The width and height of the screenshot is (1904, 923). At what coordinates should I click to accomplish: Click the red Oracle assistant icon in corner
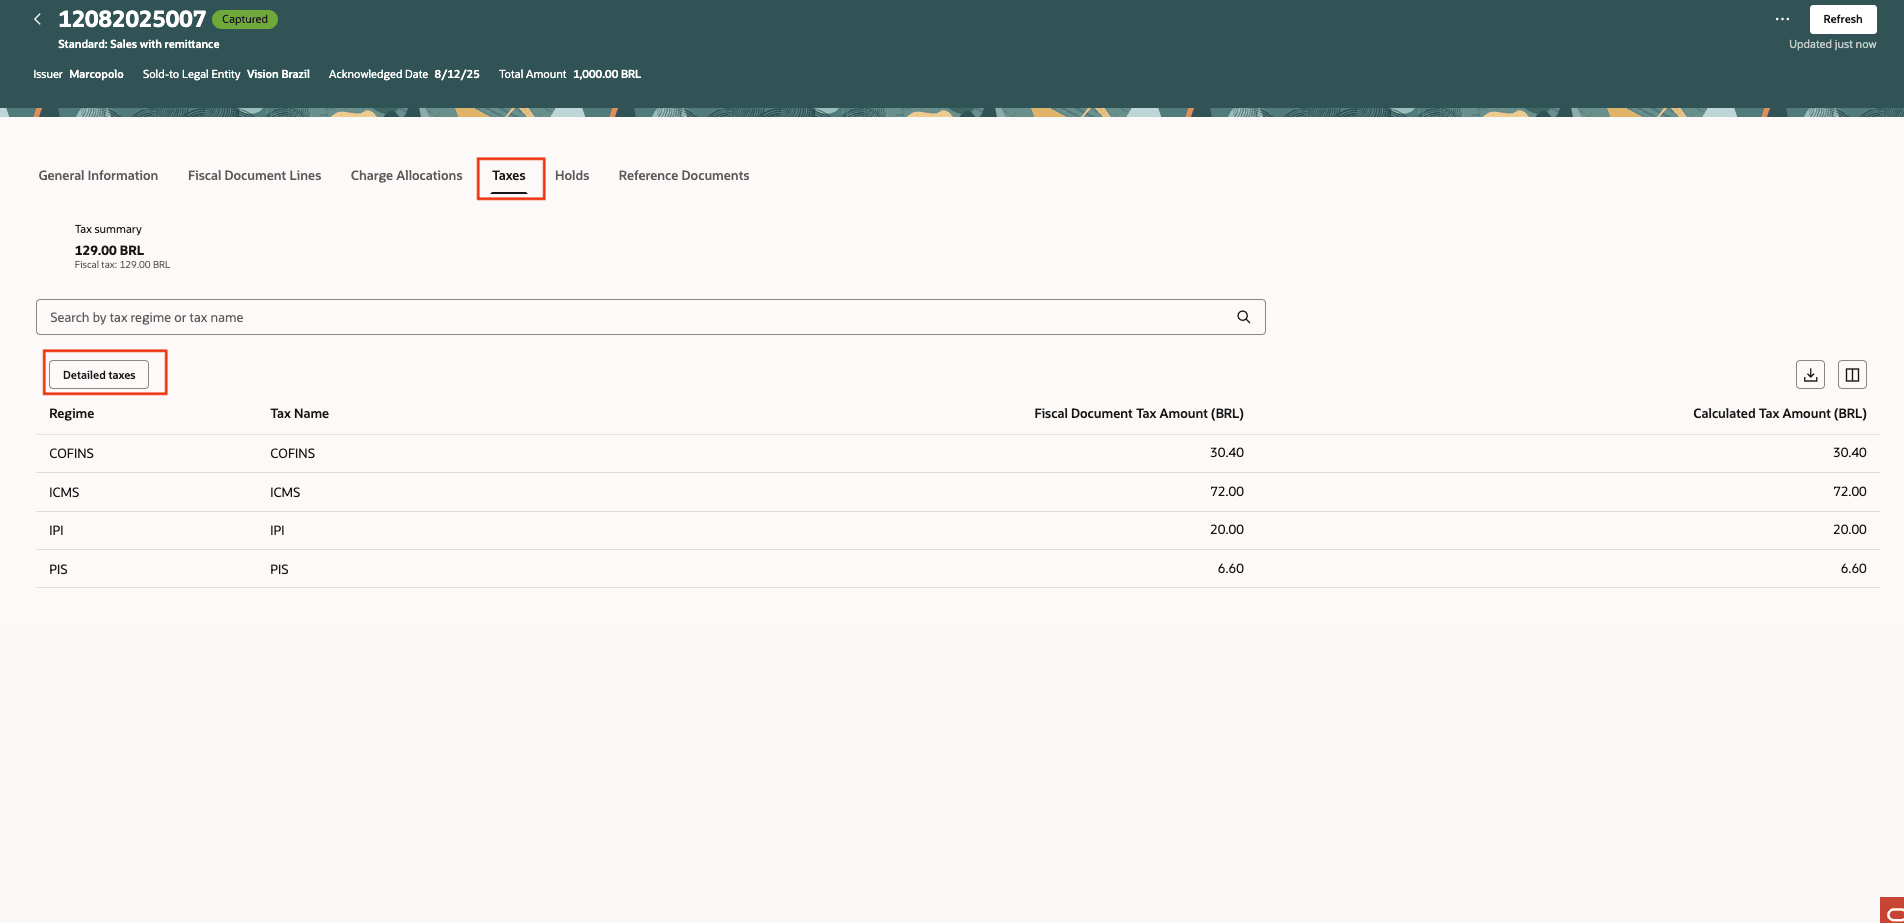point(1892,910)
